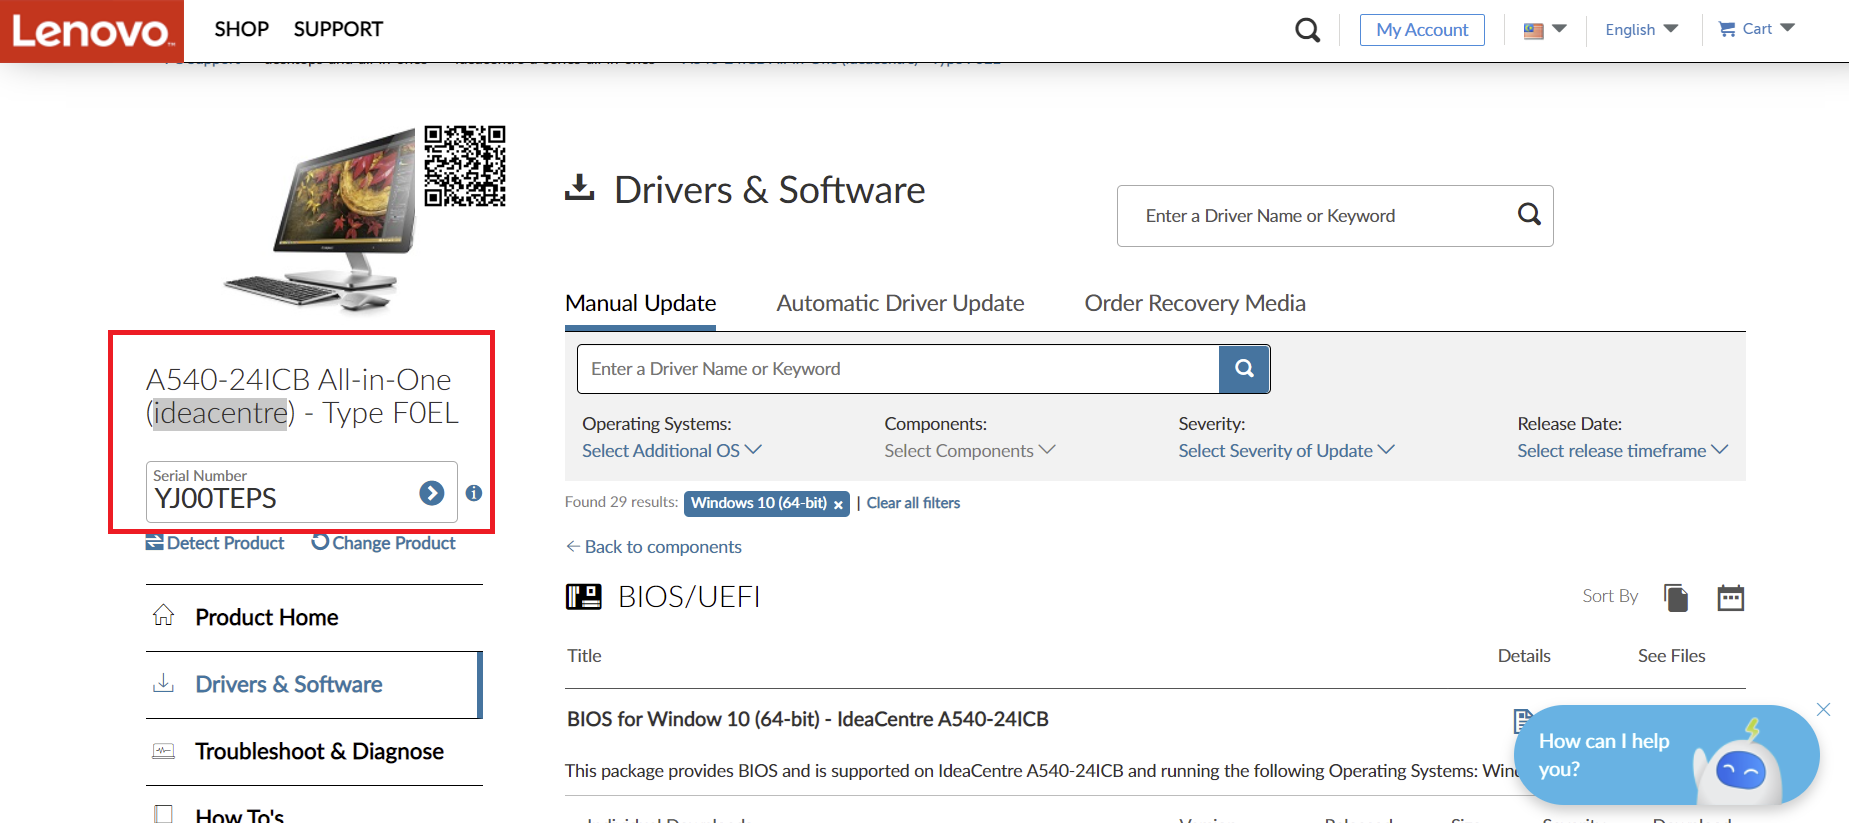Close the chat assistant popup
Viewport: 1849px width, 823px height.
pyautogui.click(x=1823, y=709)
